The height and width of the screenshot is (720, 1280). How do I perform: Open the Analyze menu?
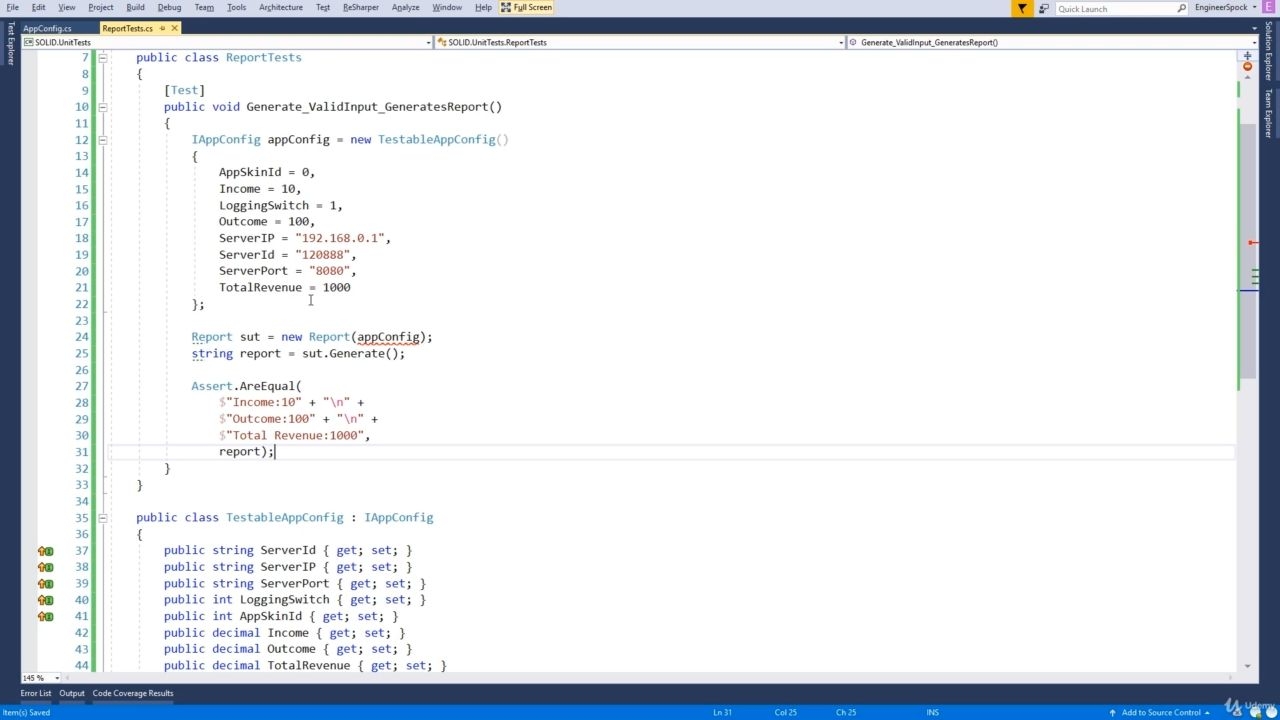[x=406, y=8]
